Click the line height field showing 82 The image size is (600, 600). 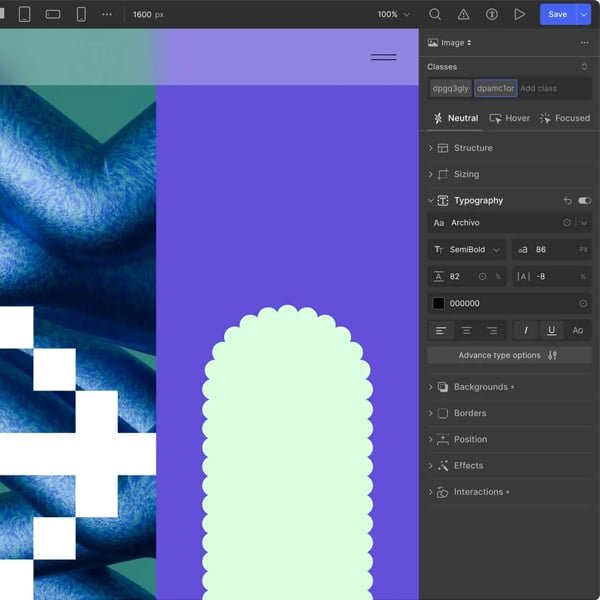pos(467,277)
